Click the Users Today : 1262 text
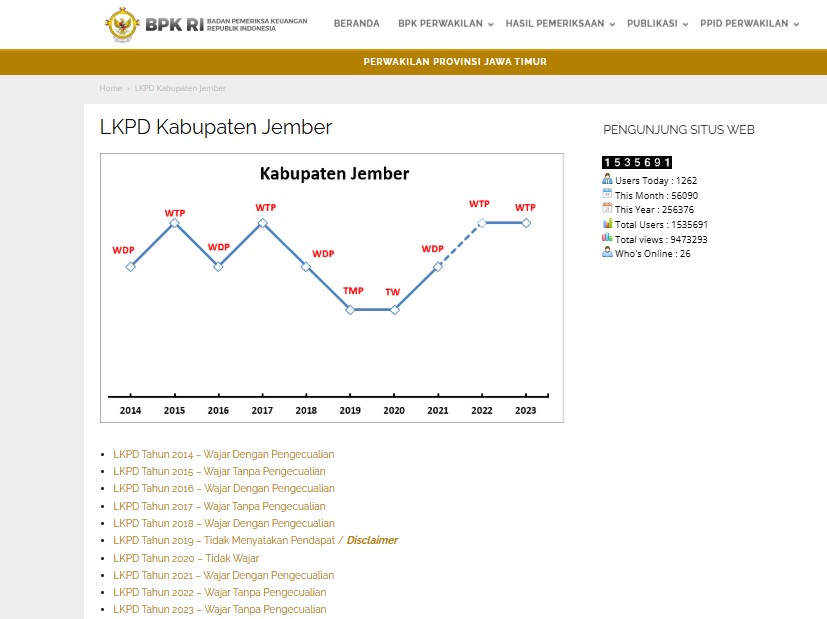Viewport: 827px width, 619px height. (656, 181)
